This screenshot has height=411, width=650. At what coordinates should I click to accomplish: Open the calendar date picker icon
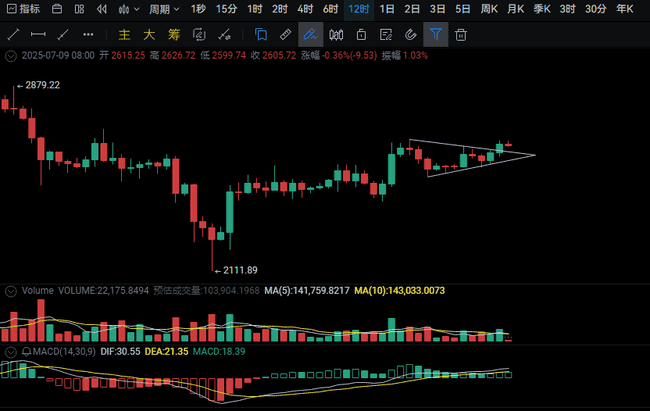tap(54, 9)
